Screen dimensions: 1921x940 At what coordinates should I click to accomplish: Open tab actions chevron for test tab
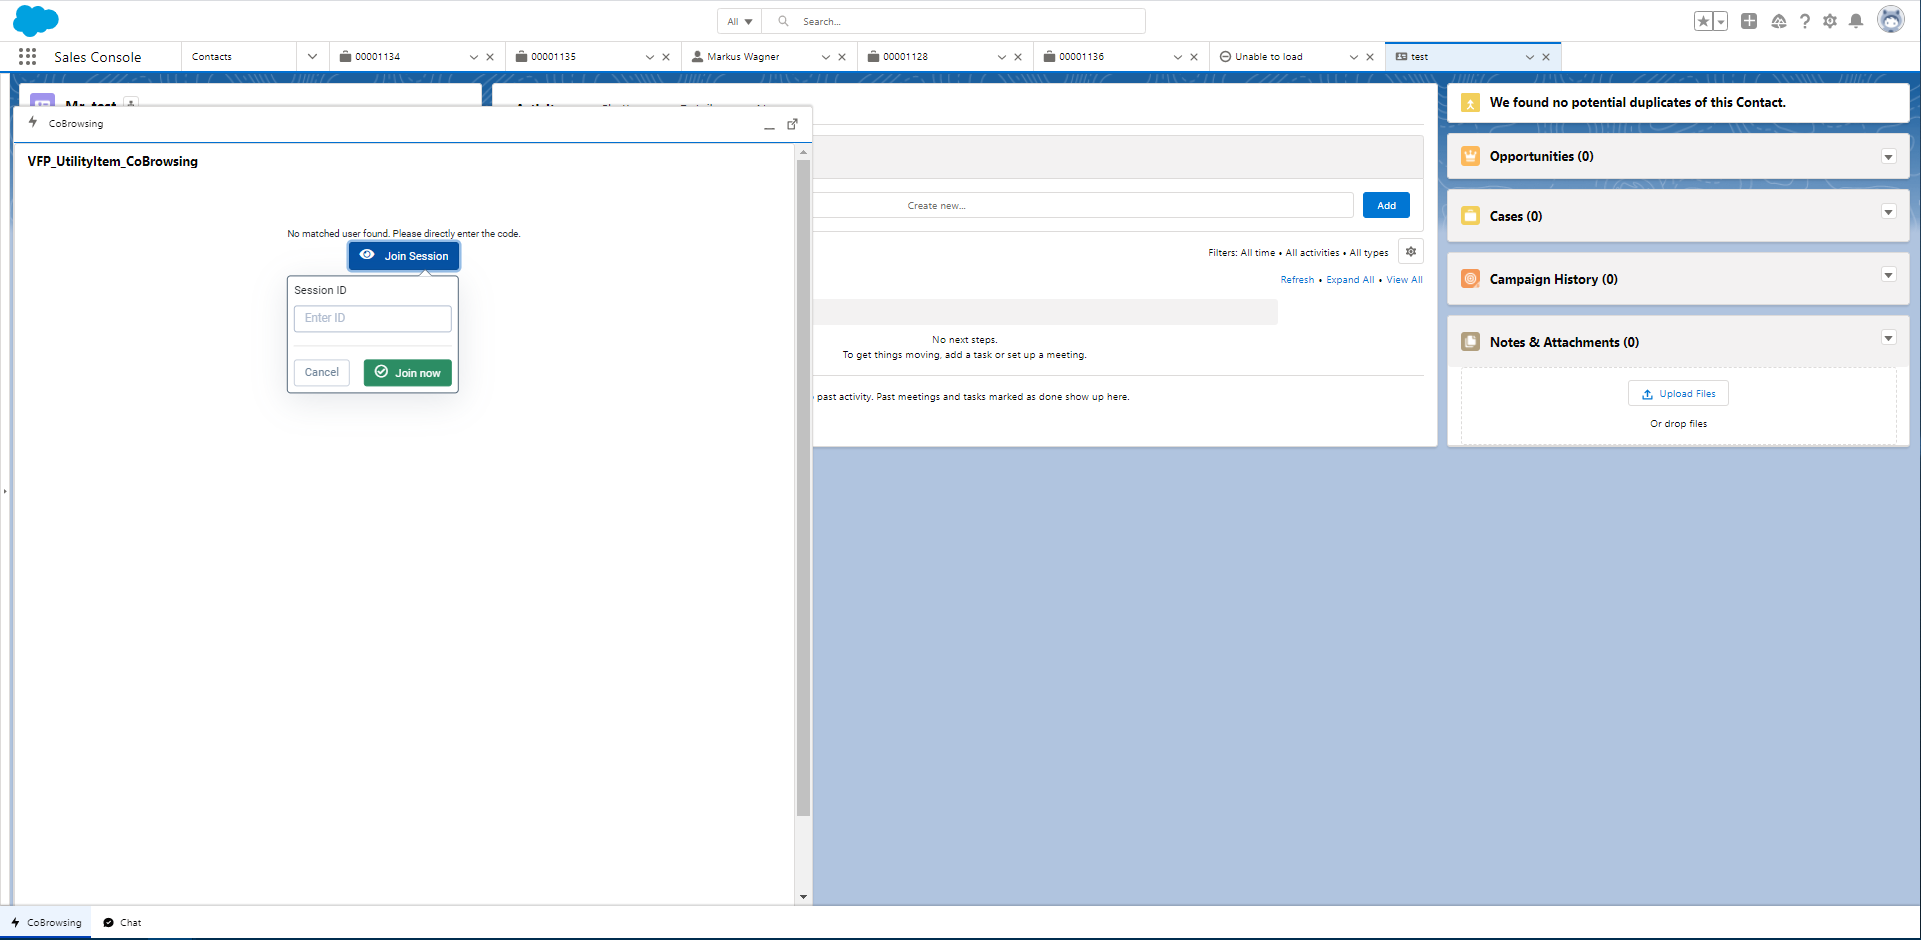(x=1530, y=57)
